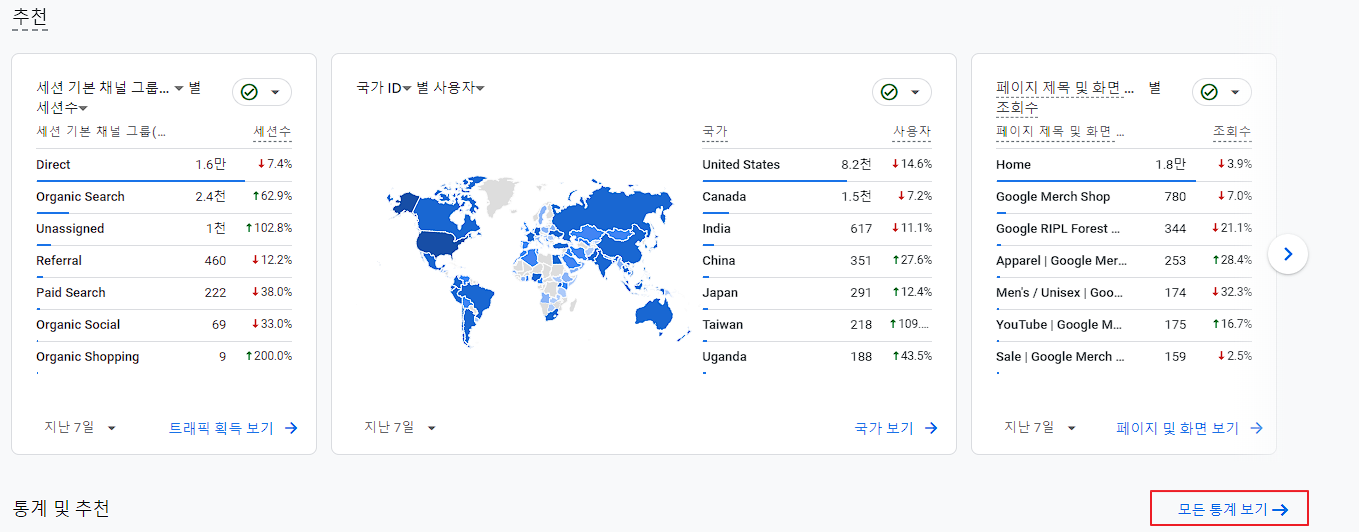Screen dimensions: 1359x532
Task: Click the 사용자 column header
Action: point(912,131)
